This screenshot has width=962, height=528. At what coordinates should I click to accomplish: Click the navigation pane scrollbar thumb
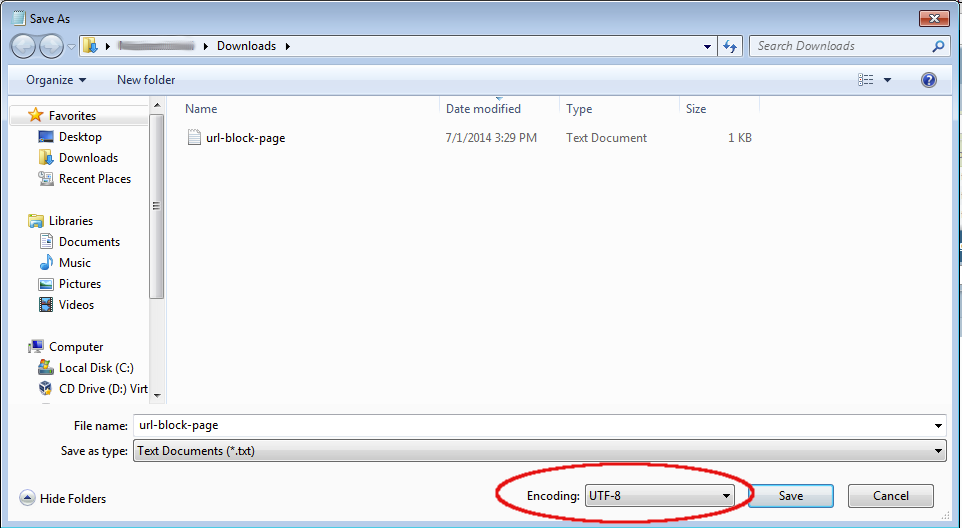coord(157,205)
